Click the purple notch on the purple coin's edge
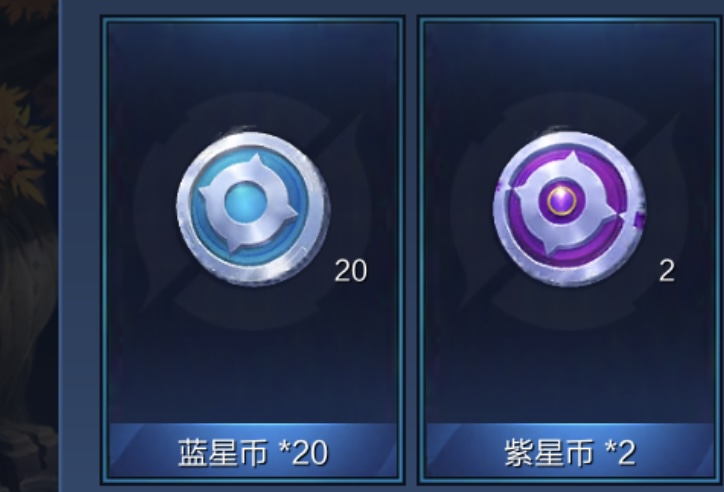 click(x=640, y=220)
